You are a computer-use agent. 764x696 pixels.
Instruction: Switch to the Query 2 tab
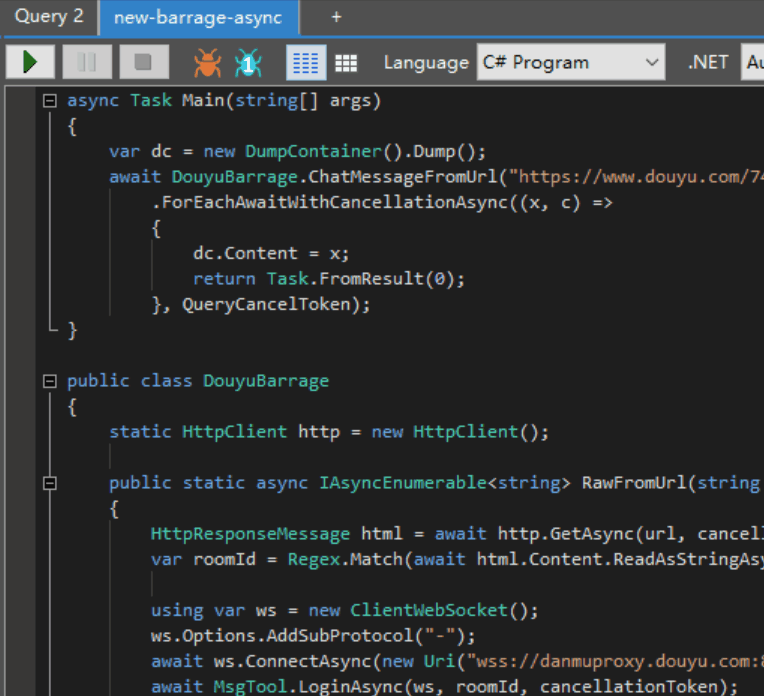[x=49, y=17]
